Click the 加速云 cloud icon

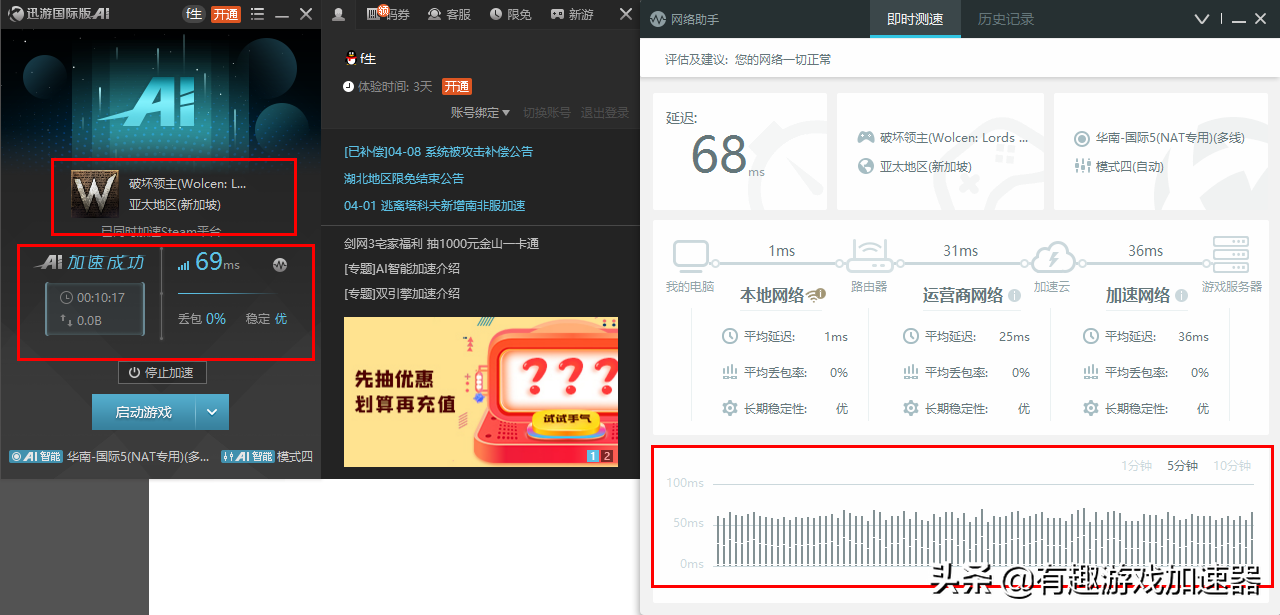point(1052,257)
